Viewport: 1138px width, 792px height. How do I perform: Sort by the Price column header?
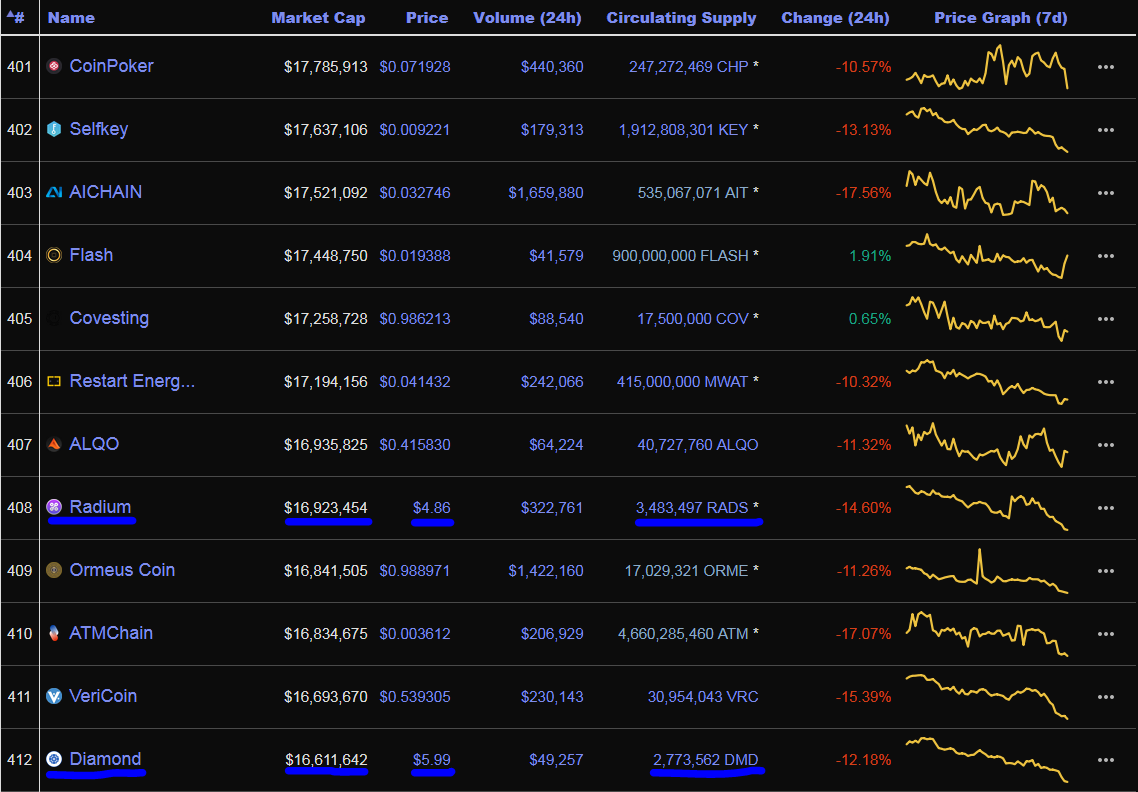427,17
